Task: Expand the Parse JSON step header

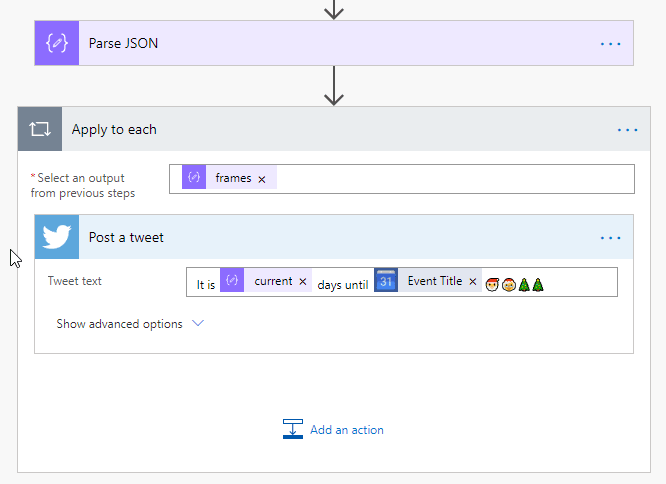Action: click(x=334, y=43)
